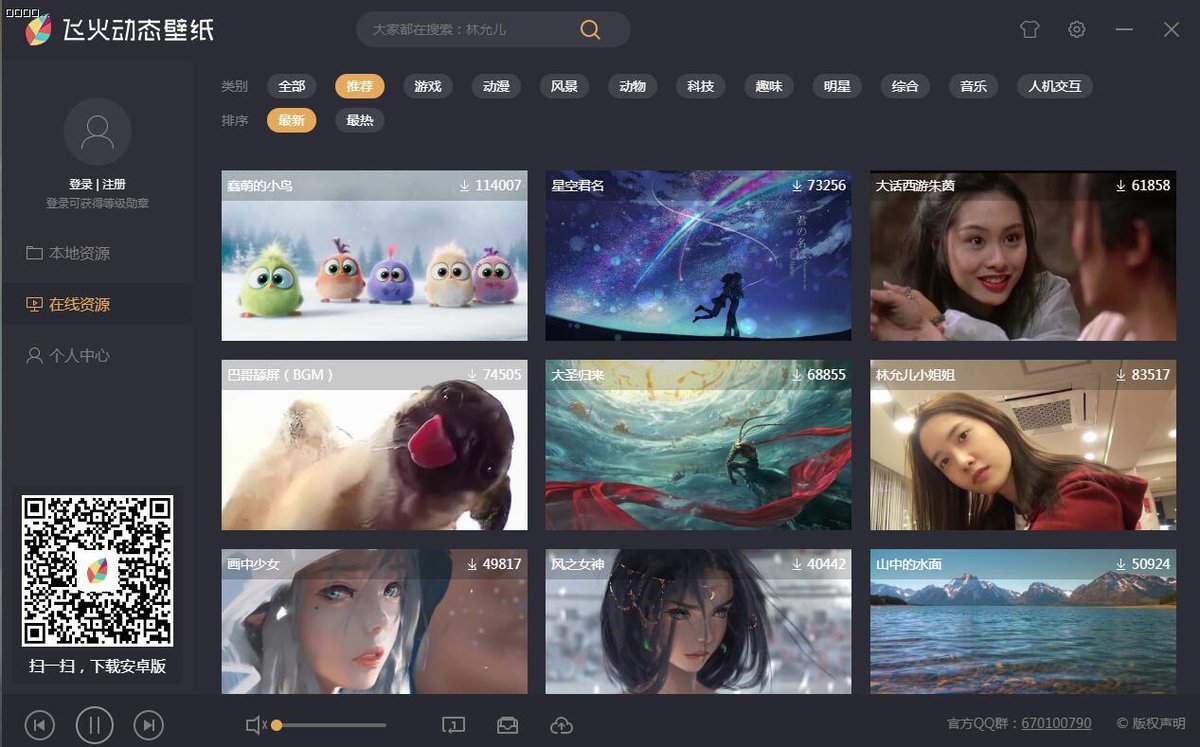Select the 音乐 category filter
Screen dimensions: 1200x747
click(x=974, y=86)
